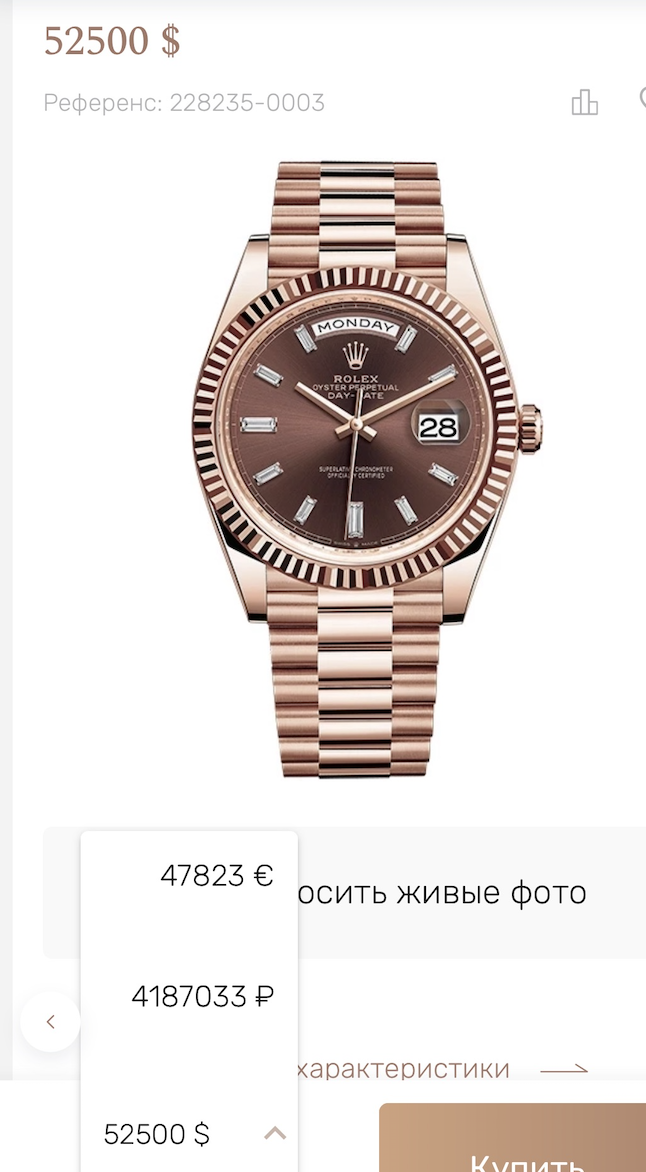The width and height of the screenshot is (646, 1172).
Task: Click the date window showing 28
Action: pos(437,428)
